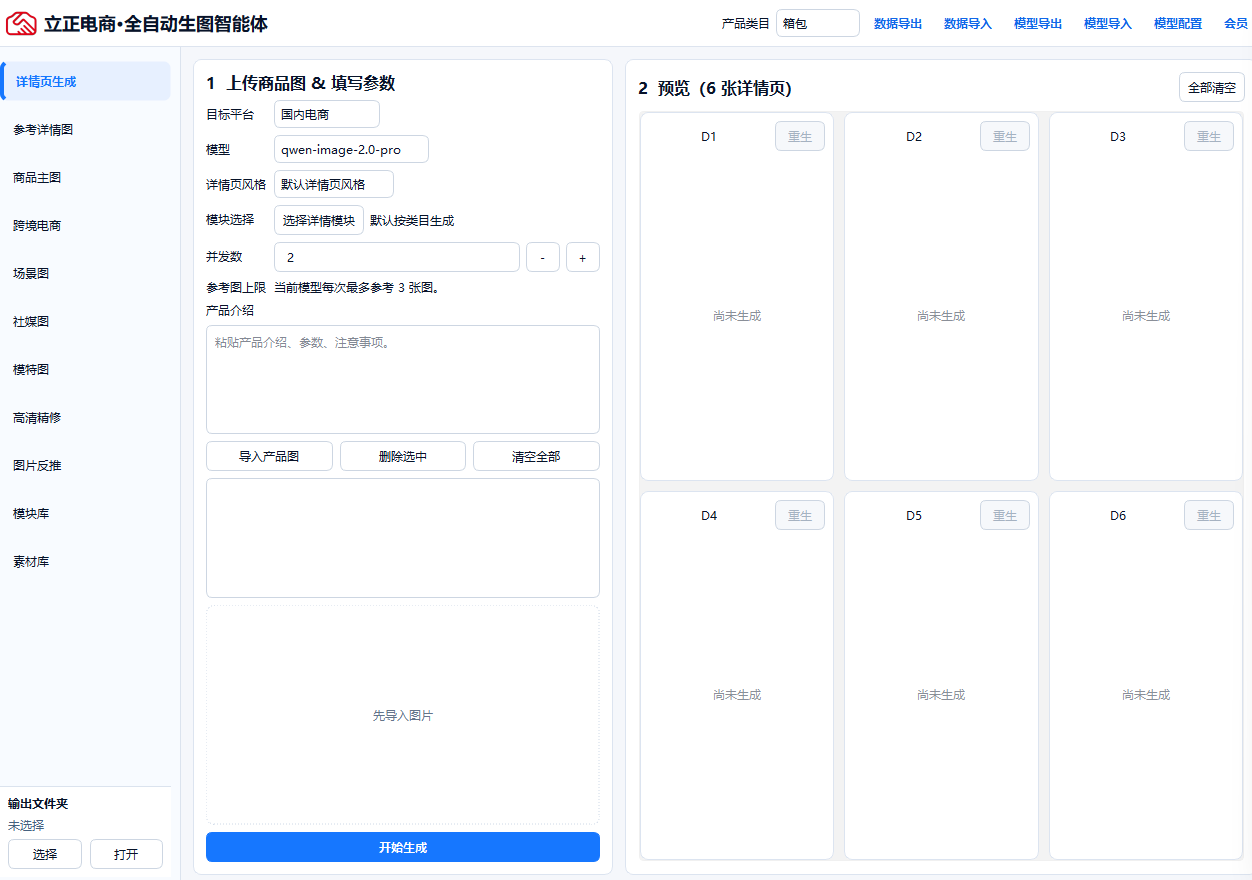
Task: Open the 跨境电商 sidebar item
Action: click(x=86, y=225)
